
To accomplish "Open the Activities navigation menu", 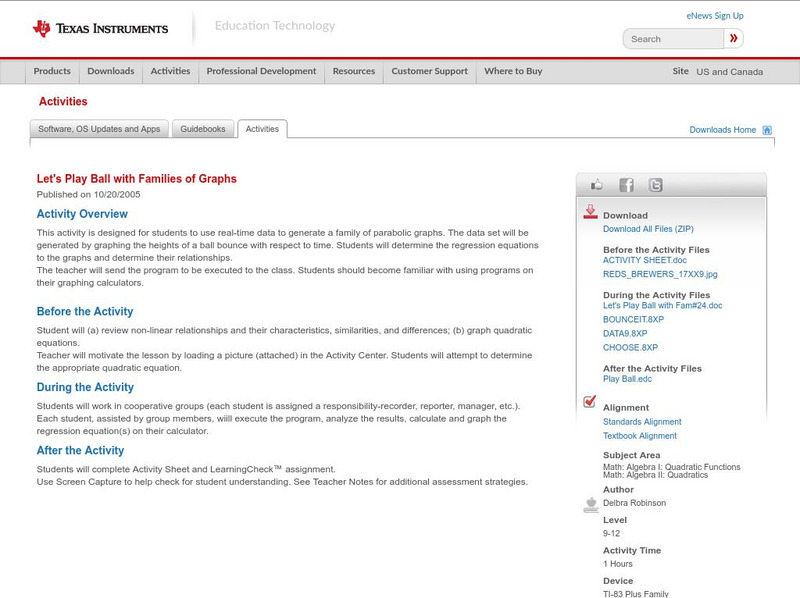I will 170,71.
